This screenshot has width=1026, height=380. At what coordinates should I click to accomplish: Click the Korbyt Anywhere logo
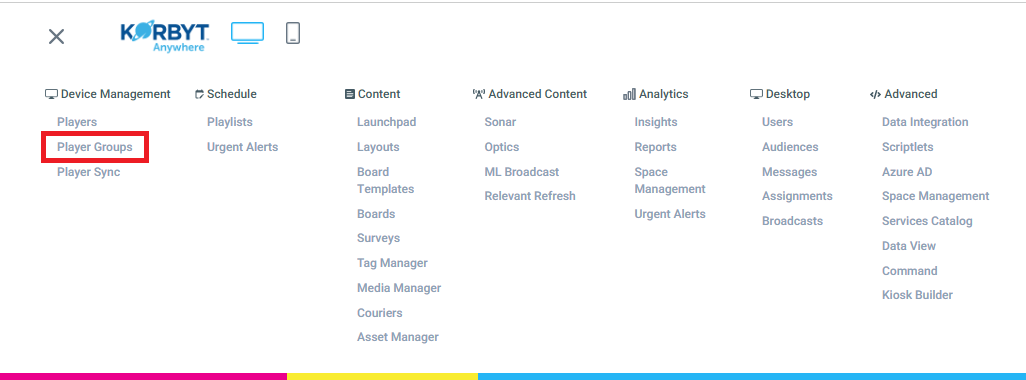[165, 37]
